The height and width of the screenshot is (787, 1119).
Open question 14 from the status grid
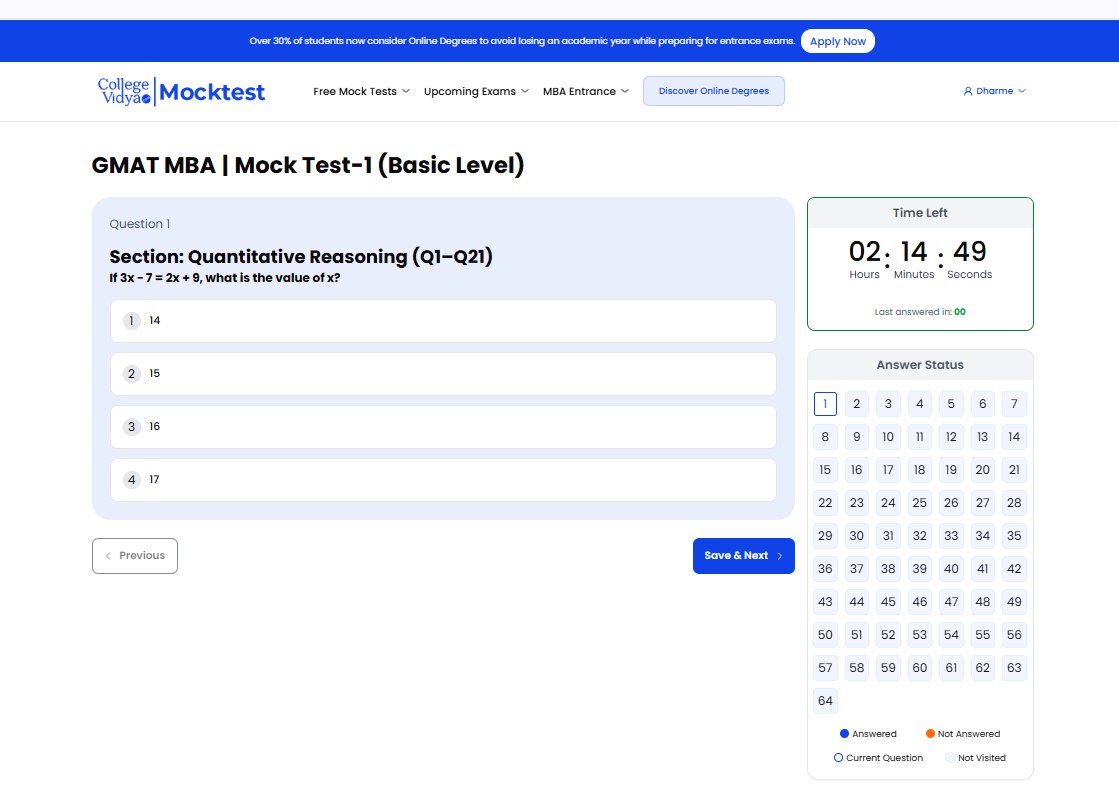pos(1014,437)
